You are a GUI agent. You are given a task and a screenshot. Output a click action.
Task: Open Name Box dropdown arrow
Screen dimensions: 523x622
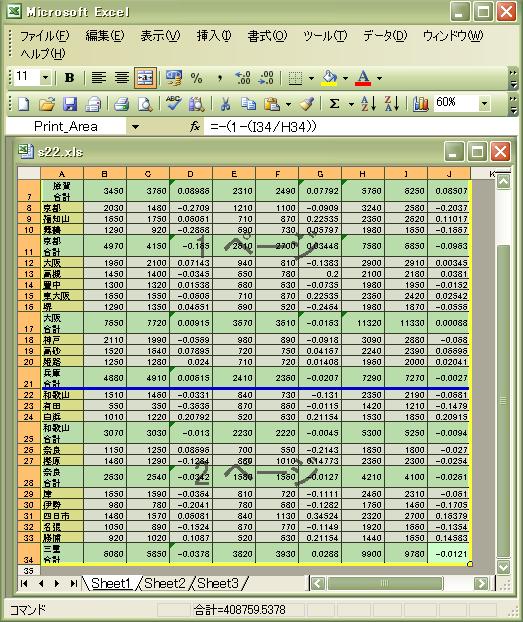(x=135, y=127)
